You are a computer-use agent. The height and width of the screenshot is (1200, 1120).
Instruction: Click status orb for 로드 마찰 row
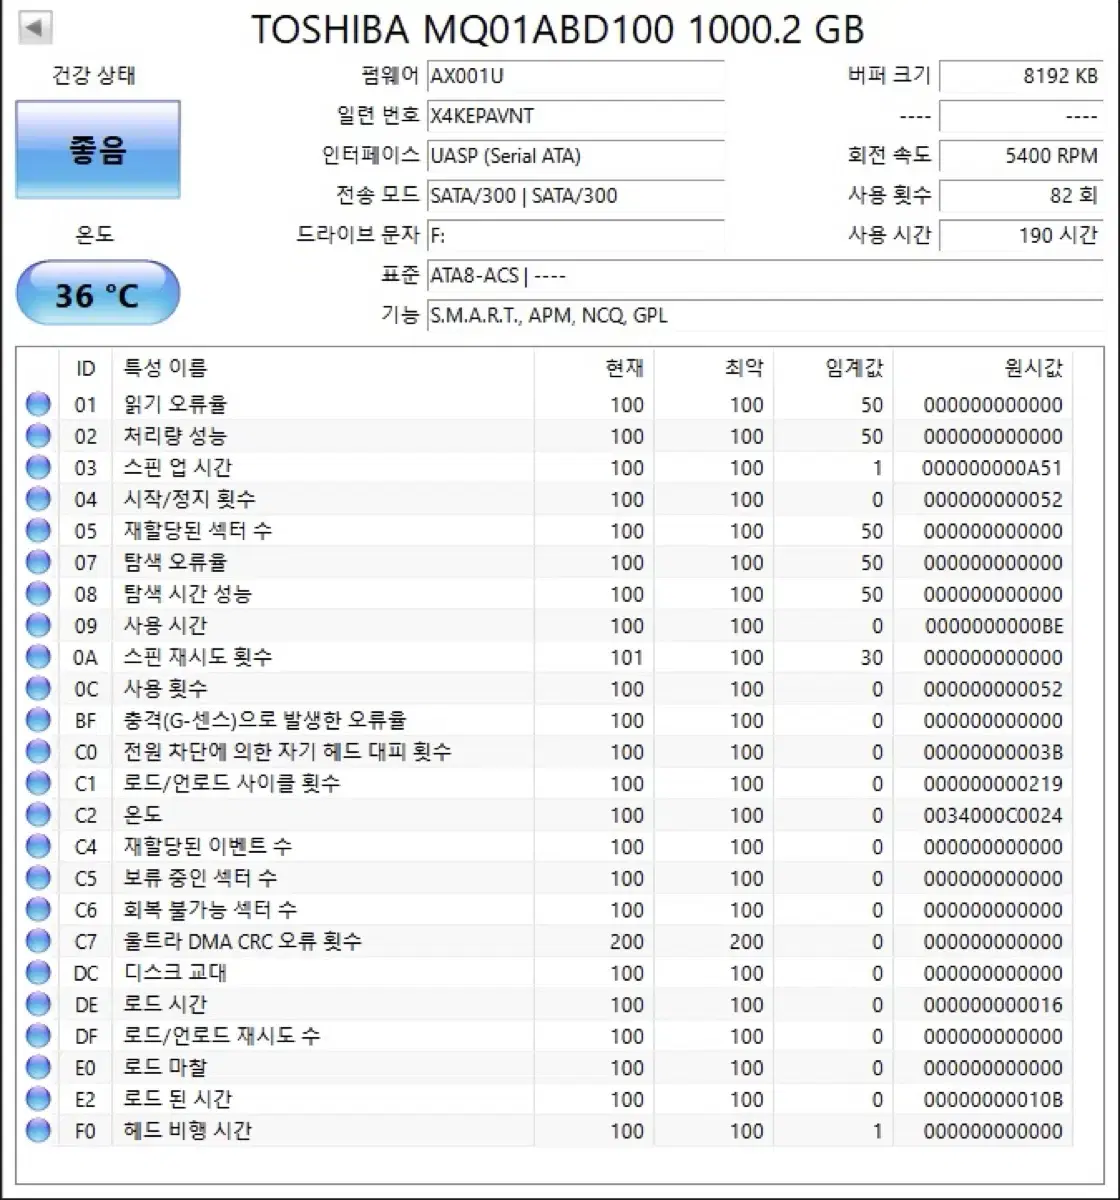pos(38,1068)
